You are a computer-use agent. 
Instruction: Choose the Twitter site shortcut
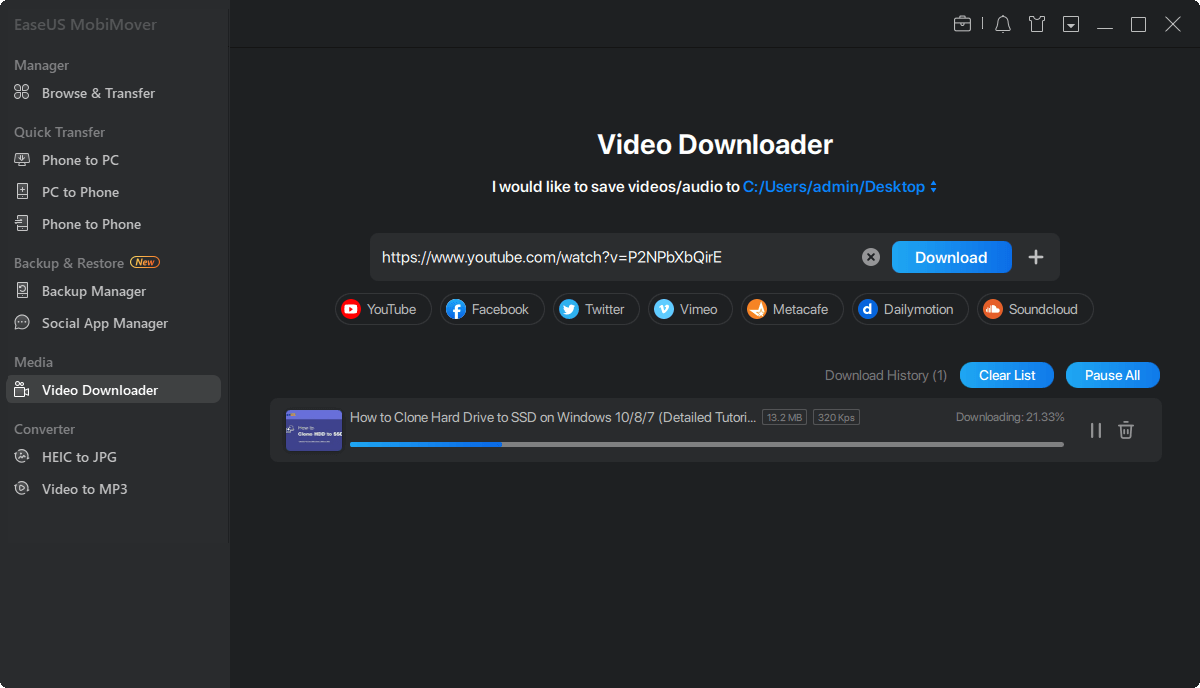click(596, 309)
